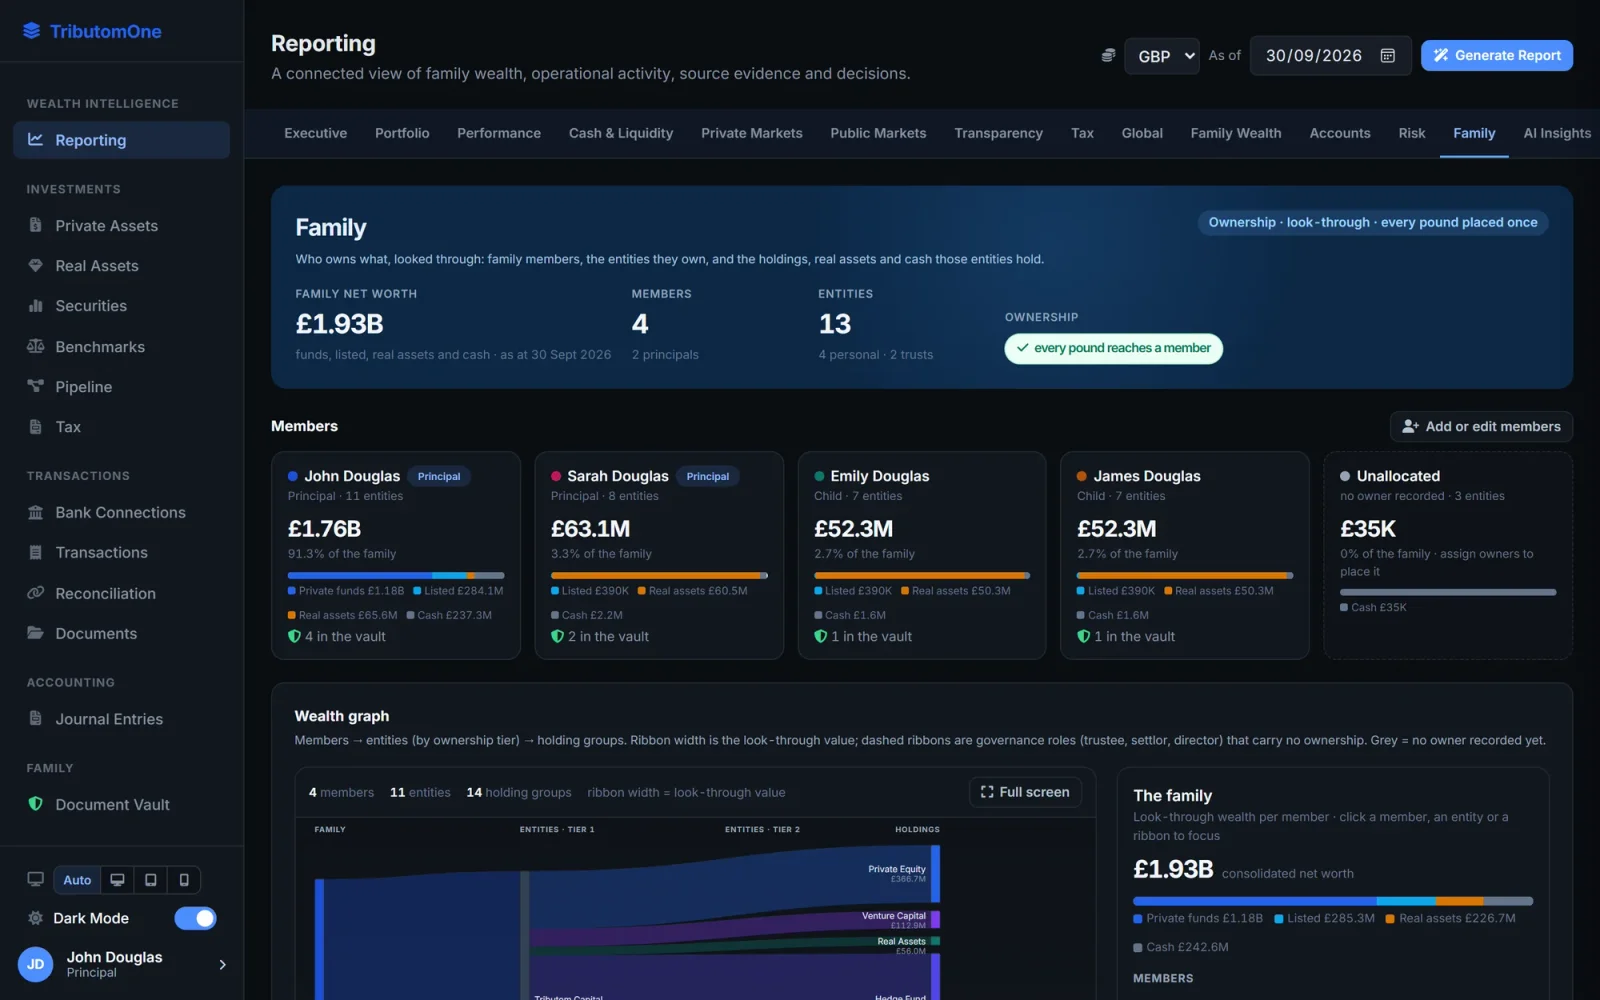Turn off the Dark Mode switch

[x=195, y=918]
